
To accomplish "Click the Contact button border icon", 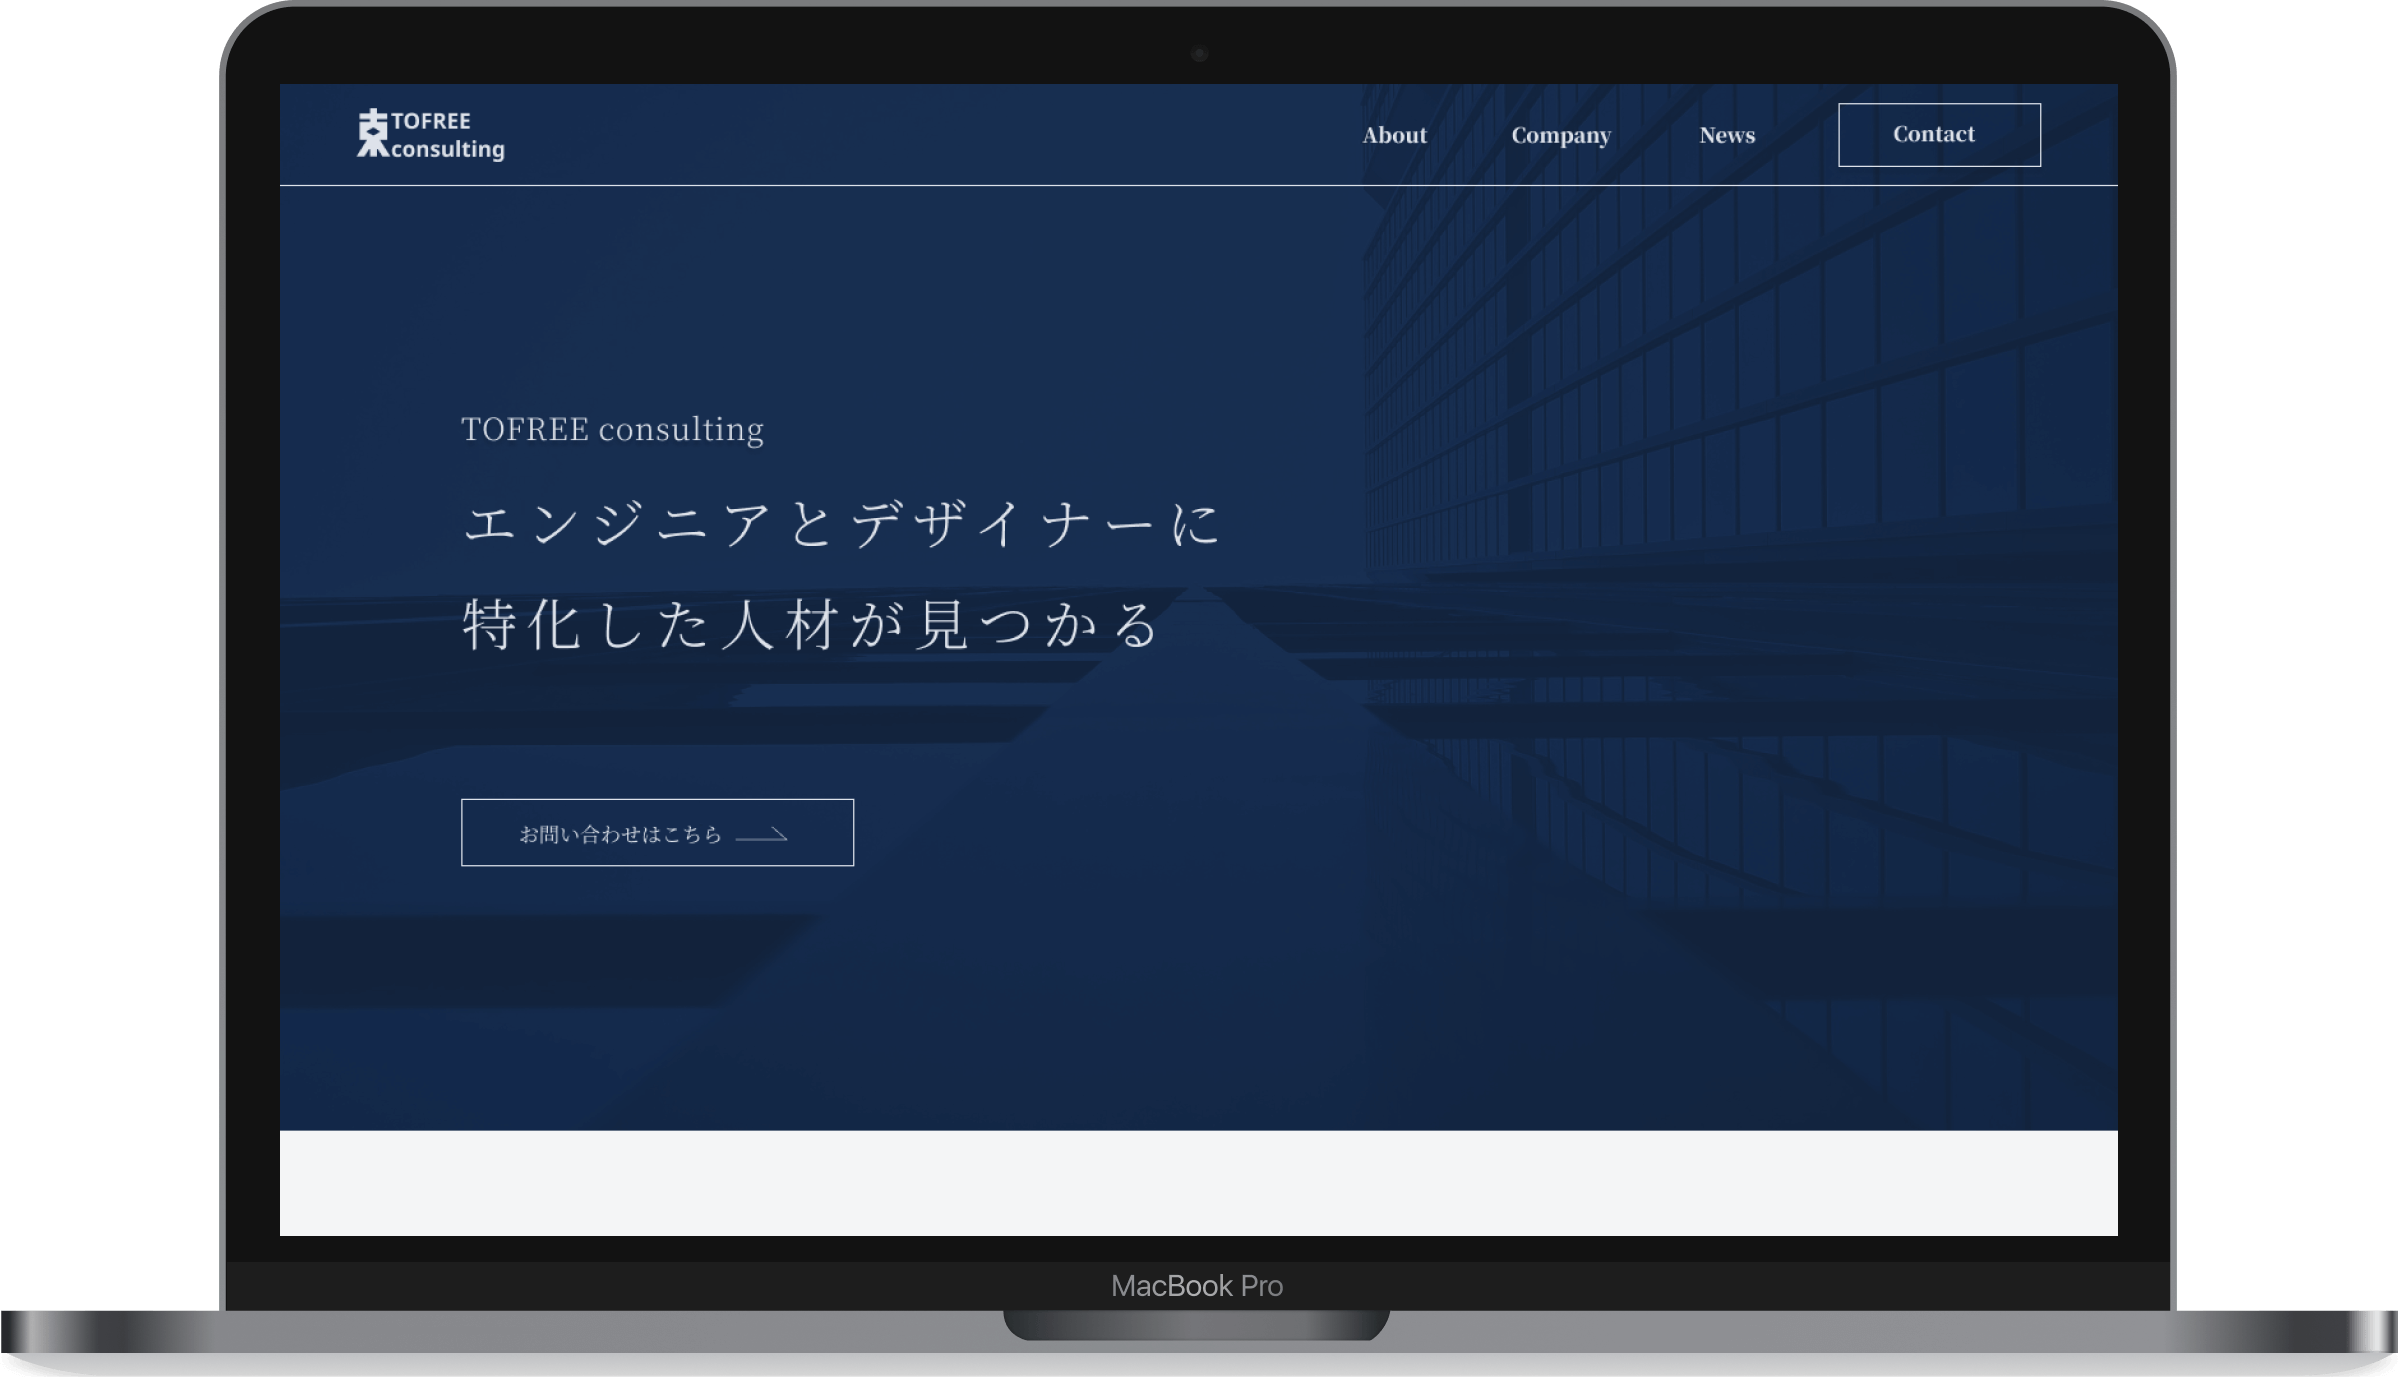I will tap(1938, 133).
